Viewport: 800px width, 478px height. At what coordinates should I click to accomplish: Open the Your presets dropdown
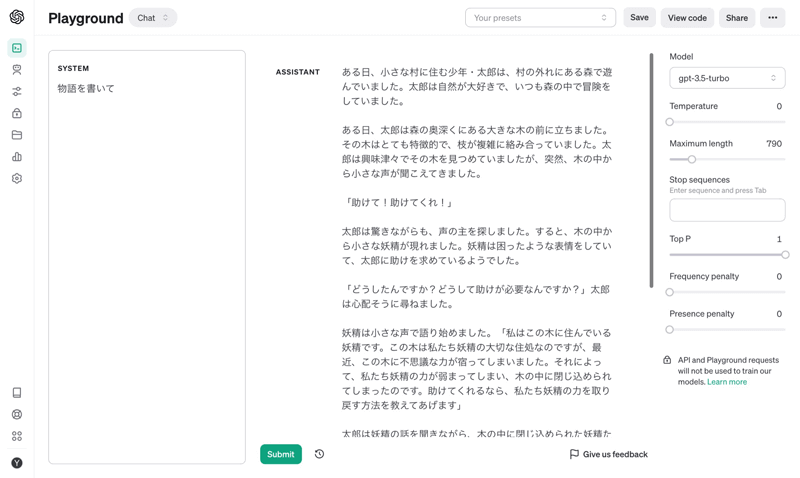[540, 18]
